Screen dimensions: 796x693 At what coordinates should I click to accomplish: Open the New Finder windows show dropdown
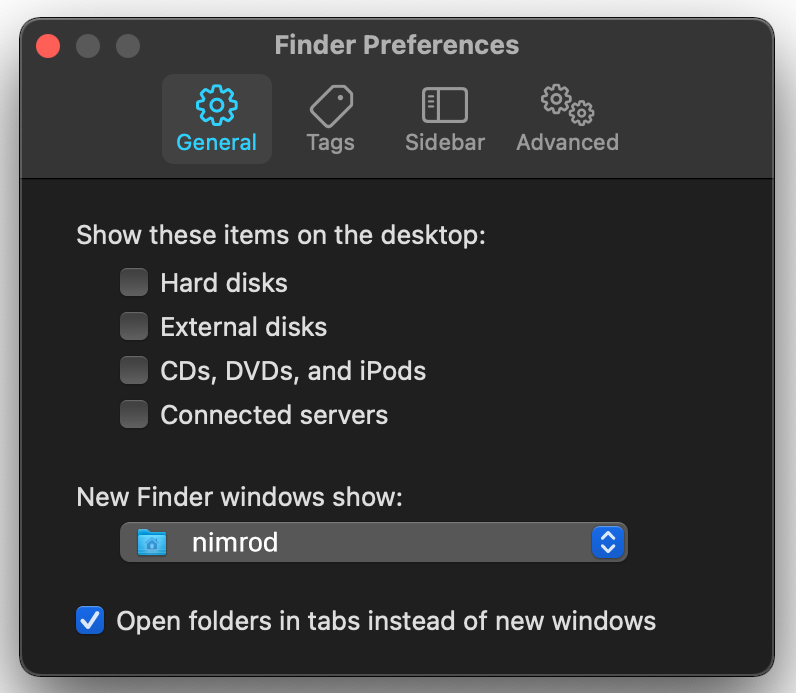(x=373, y=542)
